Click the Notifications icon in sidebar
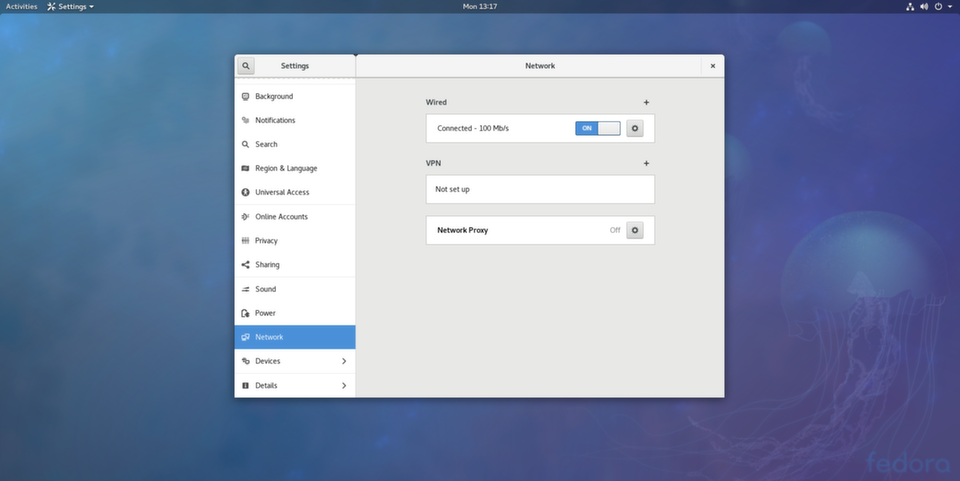Viewport: 960px width, 481px height. click(246, 121)
